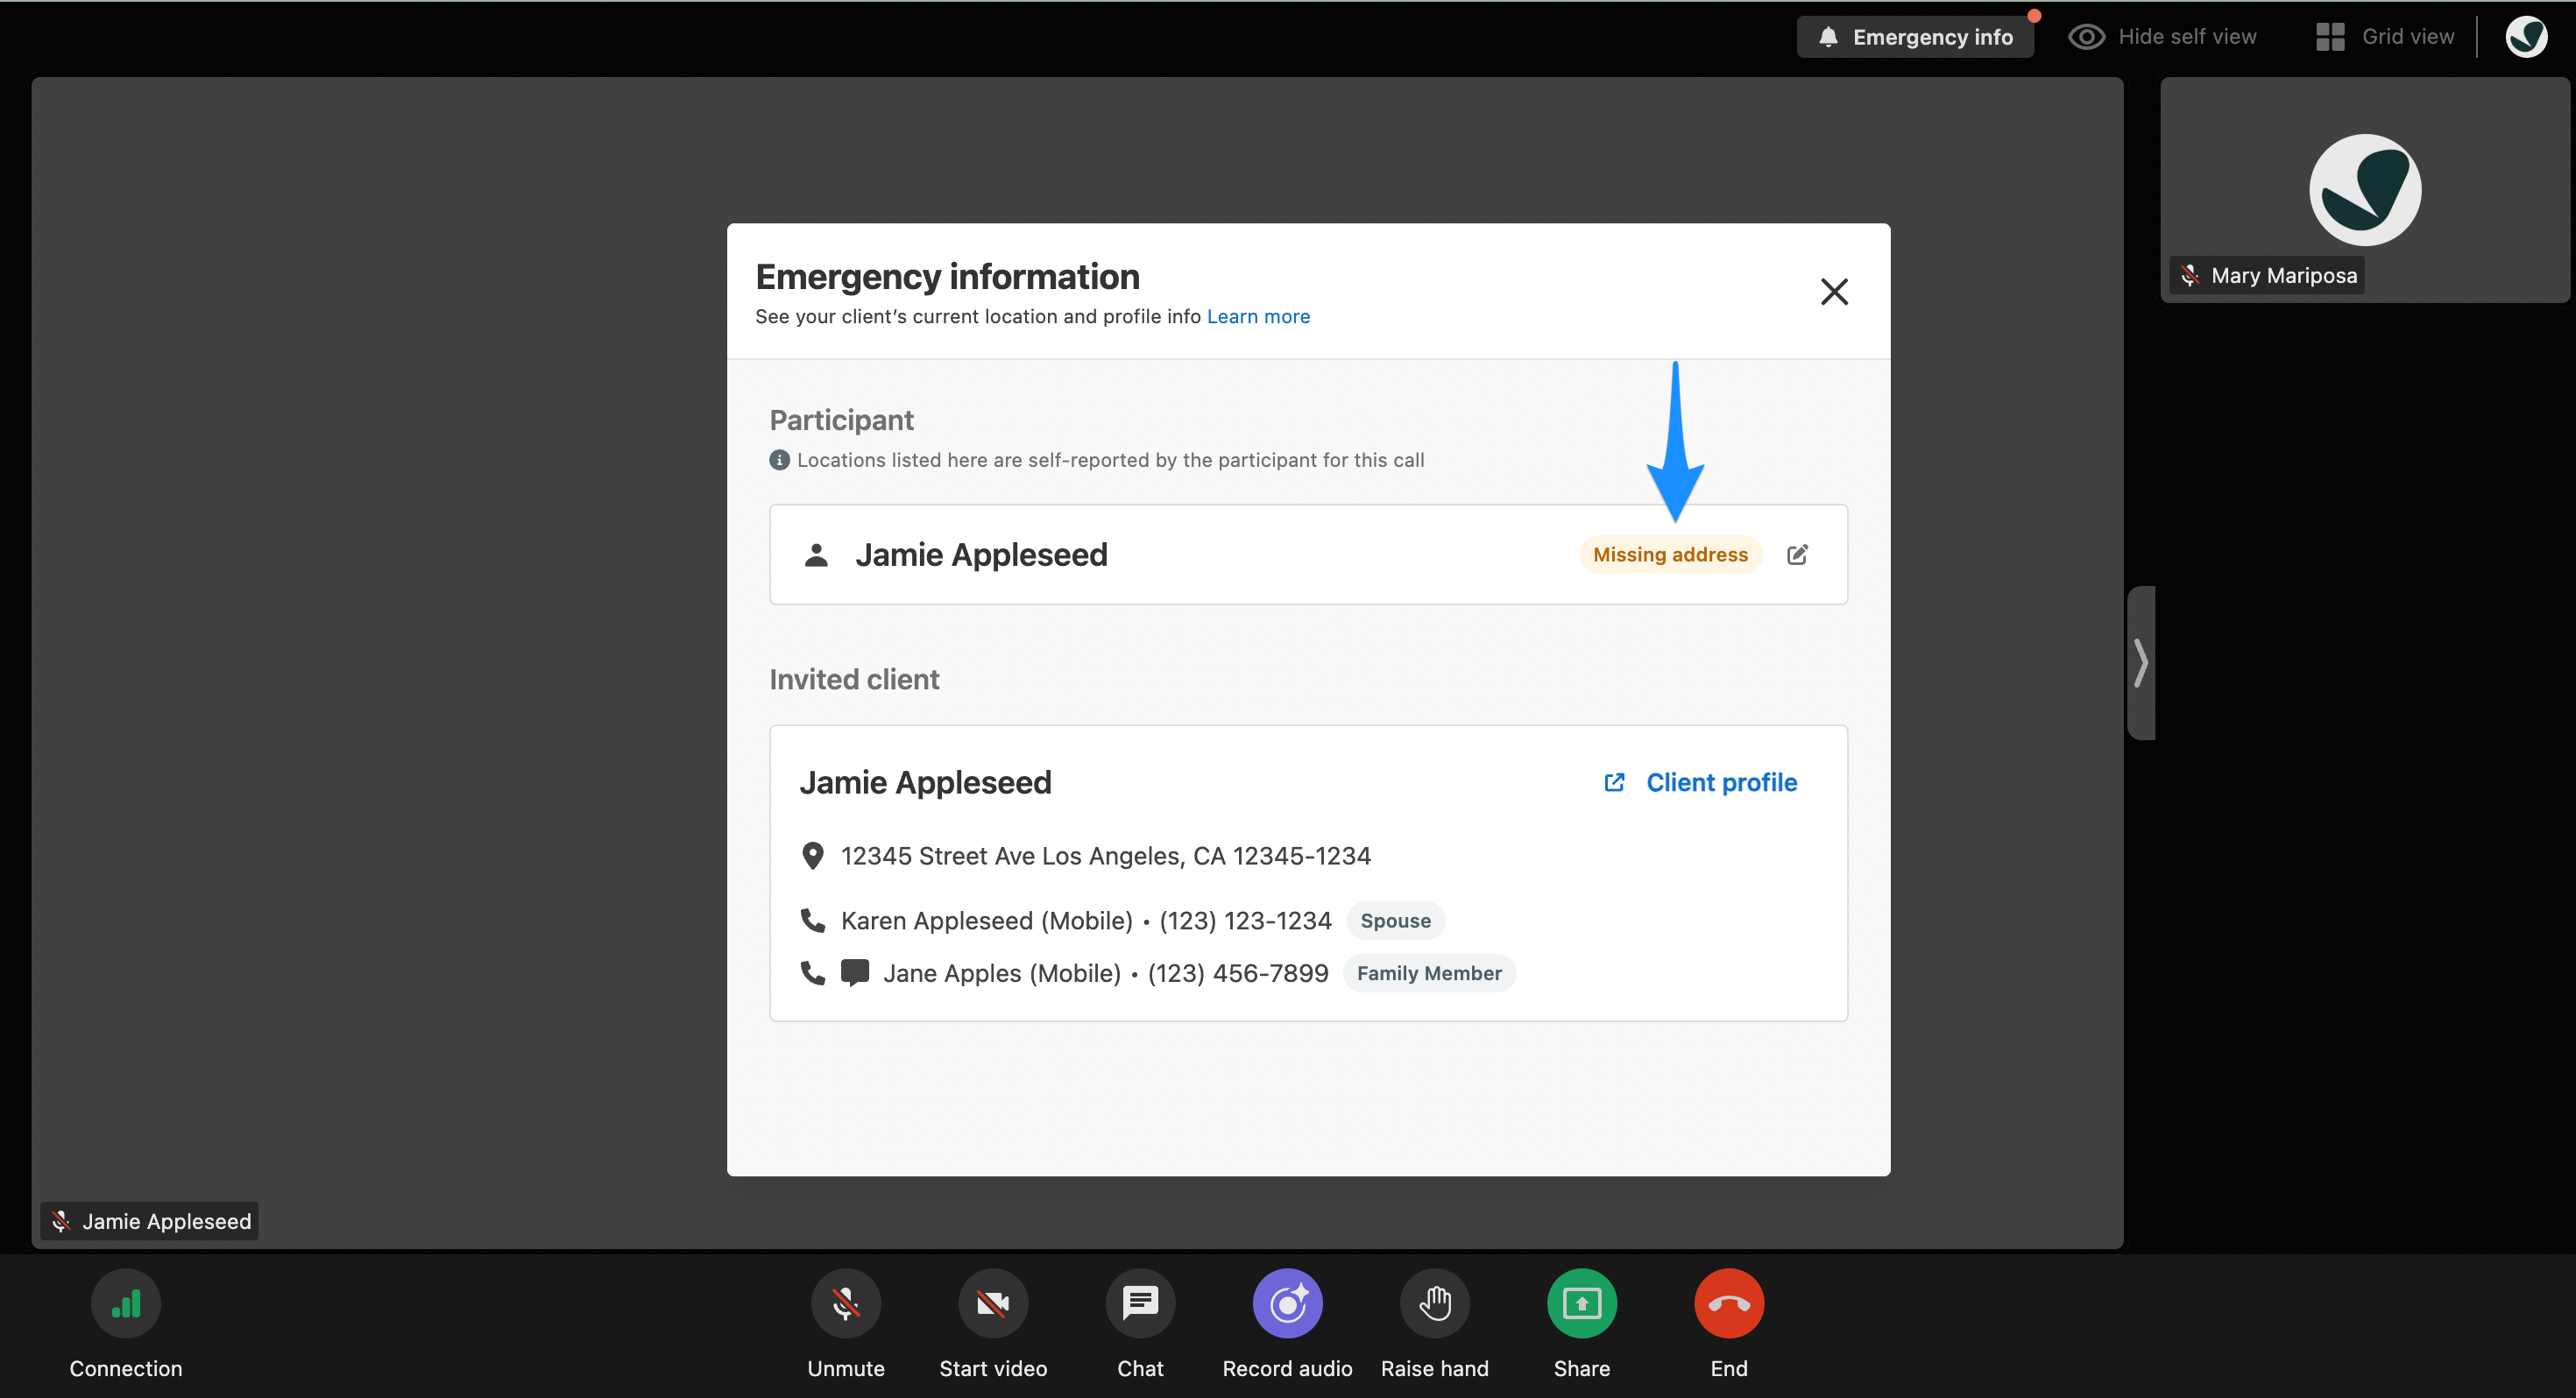Click the address 12345 Street Ave Los Angeles

pos(1105,856)
